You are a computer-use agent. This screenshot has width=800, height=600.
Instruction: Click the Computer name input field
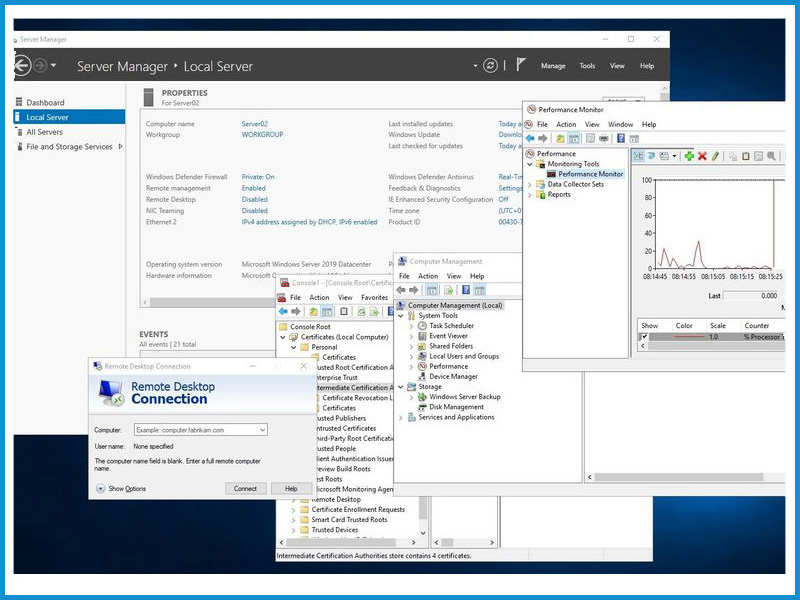point(201,430)
